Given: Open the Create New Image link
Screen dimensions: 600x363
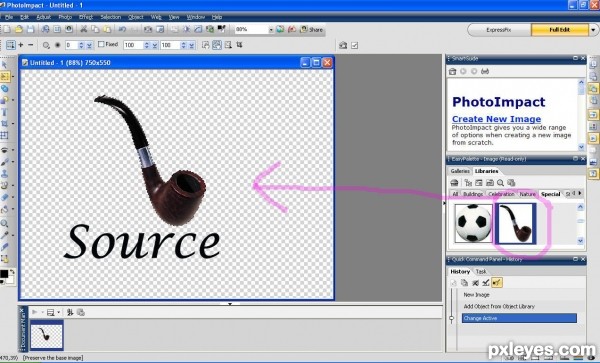Looking at the screenshot, I should point(497,119).
